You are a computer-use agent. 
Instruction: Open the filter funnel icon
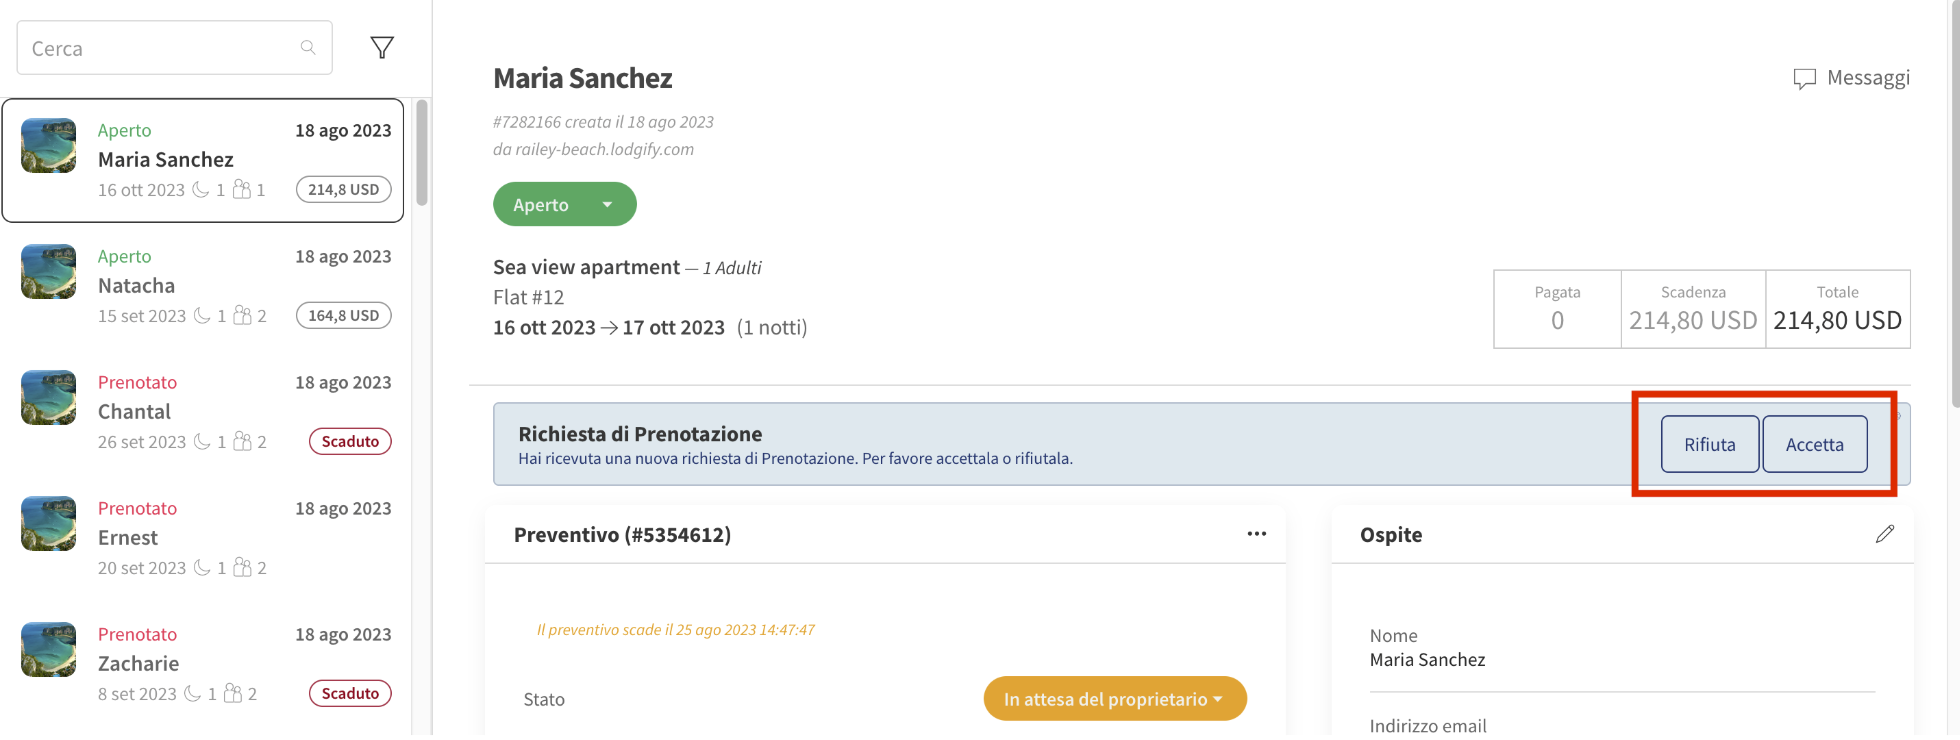[x=381, y=46]
